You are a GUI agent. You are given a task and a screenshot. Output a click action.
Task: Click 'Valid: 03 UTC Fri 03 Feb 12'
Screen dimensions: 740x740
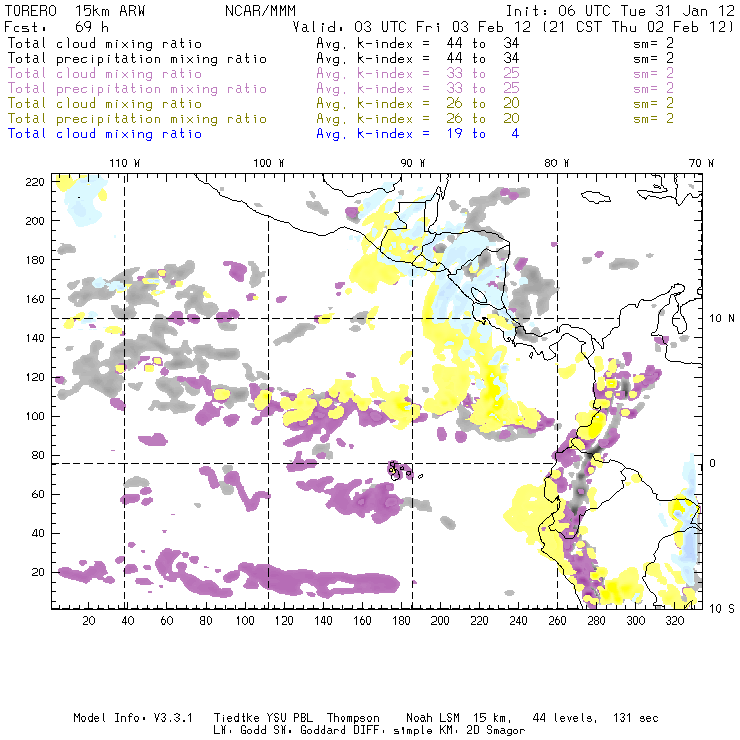[412, 27]
